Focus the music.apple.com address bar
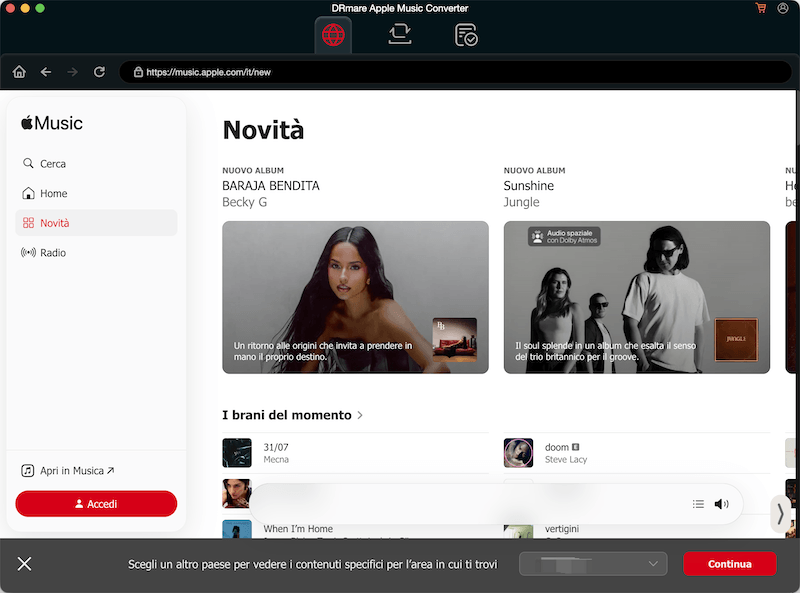800x593 pixels. 455,72
